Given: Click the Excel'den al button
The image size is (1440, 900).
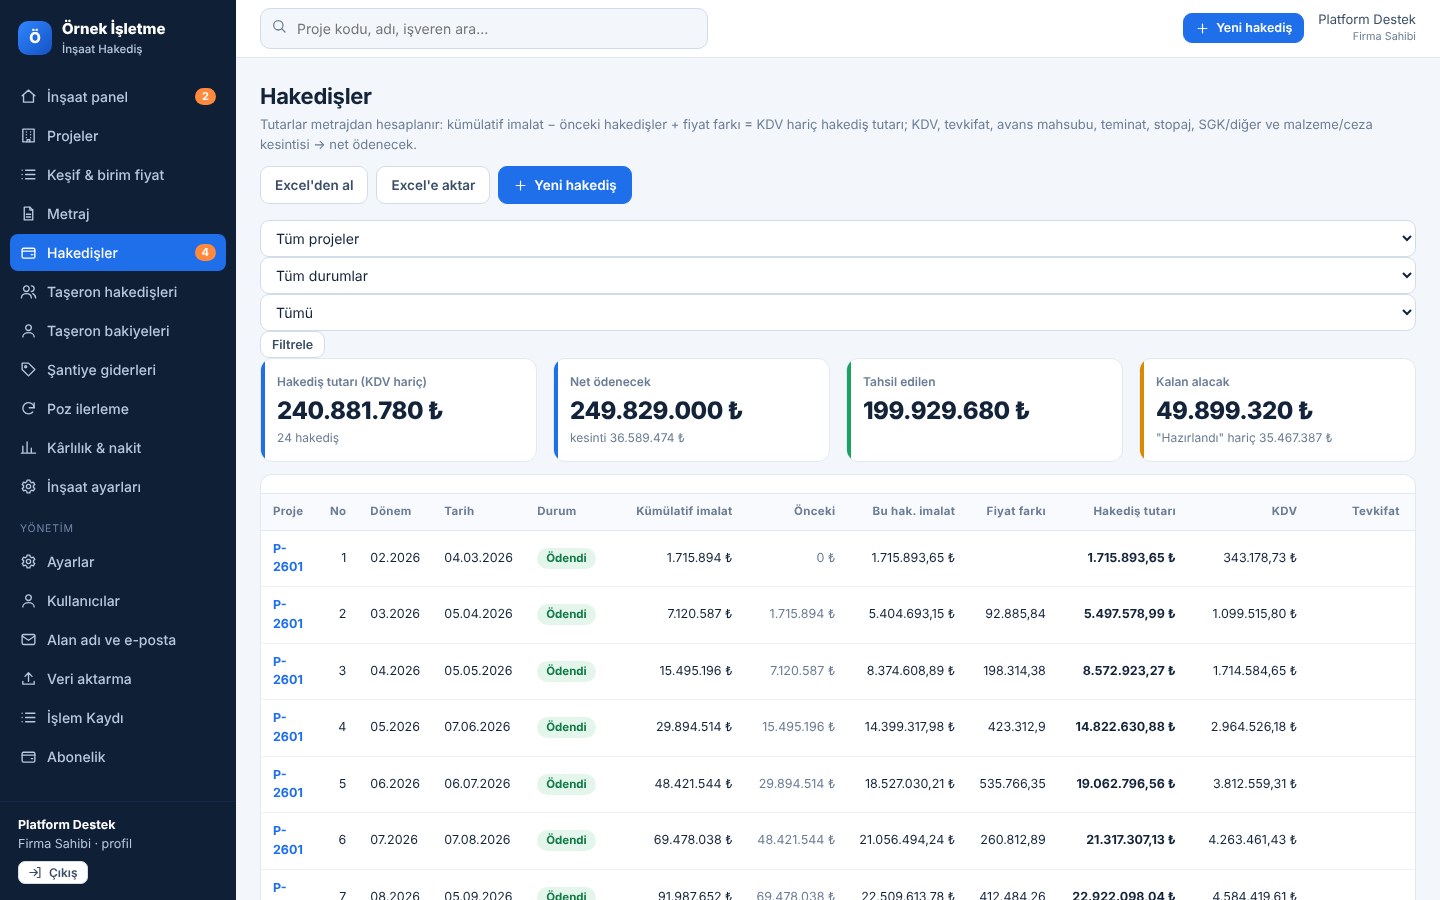Looking at the screenshot, I should 314,185.
